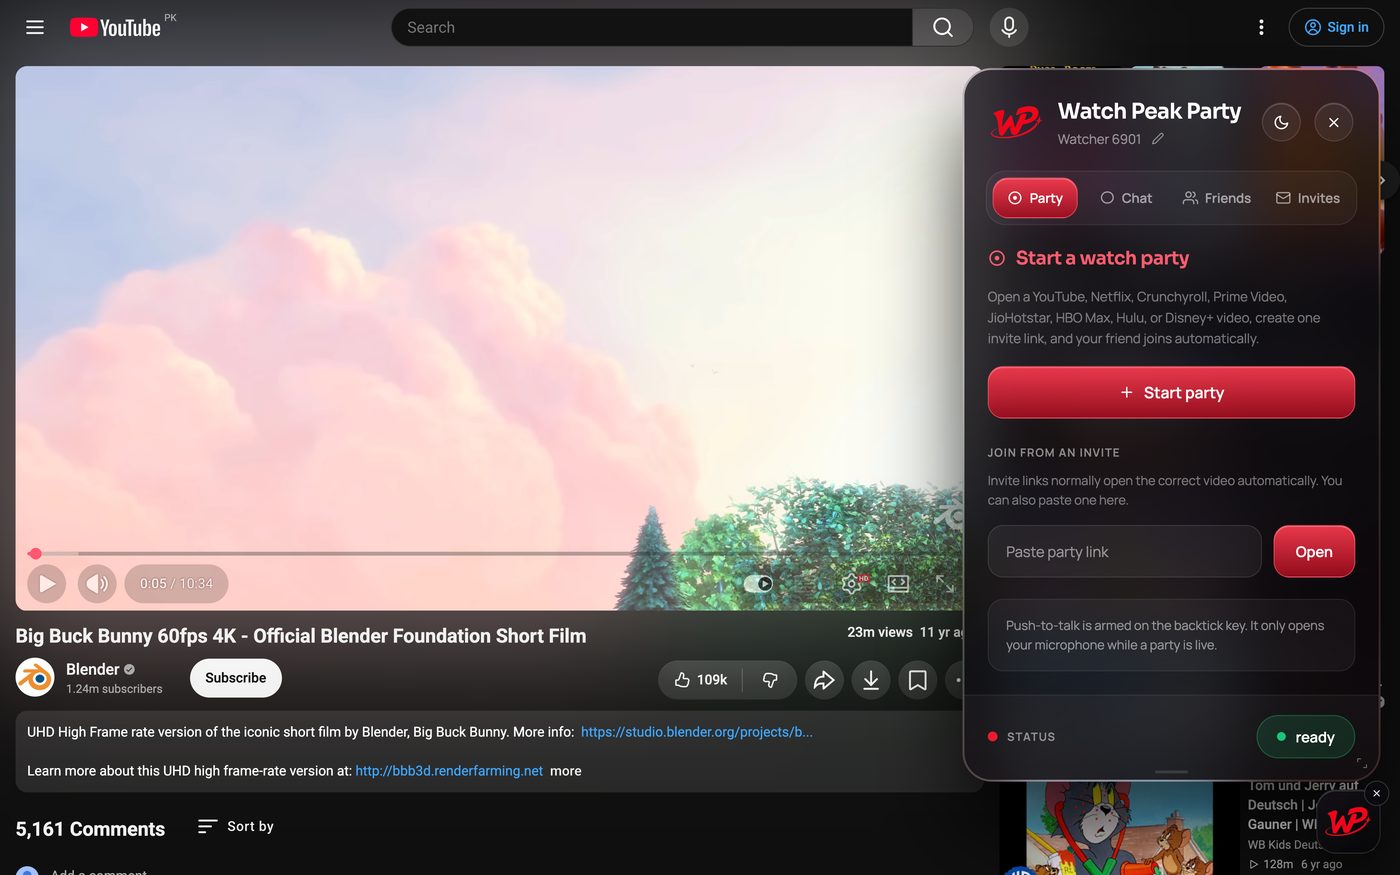This screenshot has height=875, width=1400.
Task: Click the ready status pill
Action: [1305, 737]
